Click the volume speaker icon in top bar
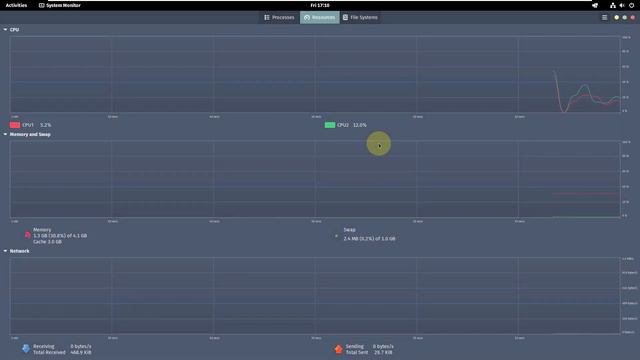640x360 pixels. point(622,5)
